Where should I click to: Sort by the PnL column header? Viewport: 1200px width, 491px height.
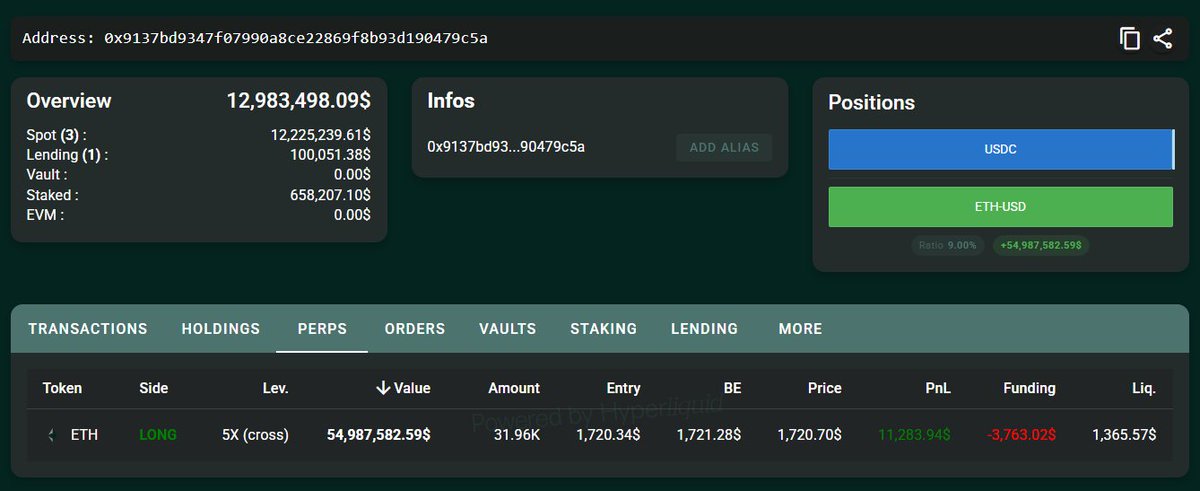pyautogui.click(x=938, y=388)
